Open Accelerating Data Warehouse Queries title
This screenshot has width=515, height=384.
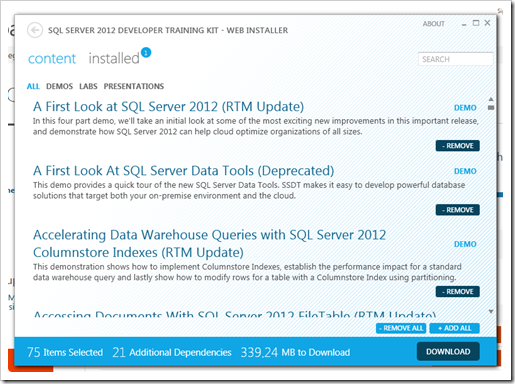pyautogui.click(x=210, y=244)
